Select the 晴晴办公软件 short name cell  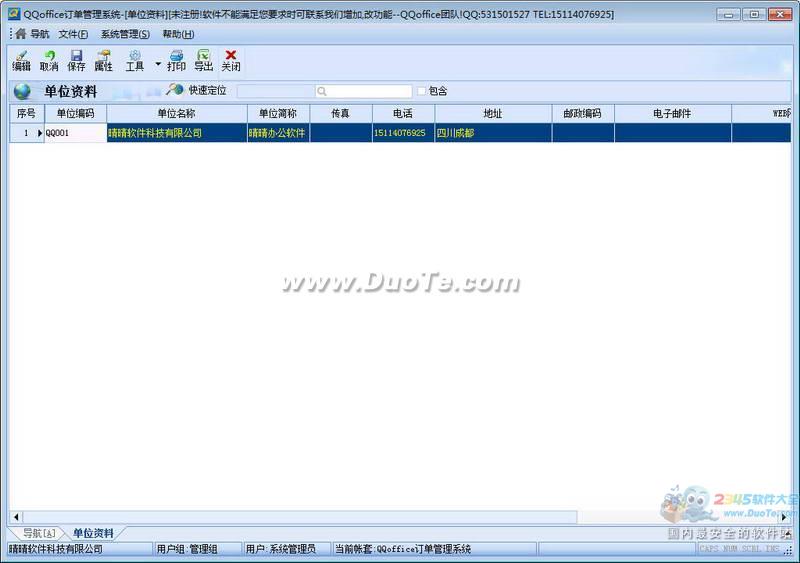point(278,133)
